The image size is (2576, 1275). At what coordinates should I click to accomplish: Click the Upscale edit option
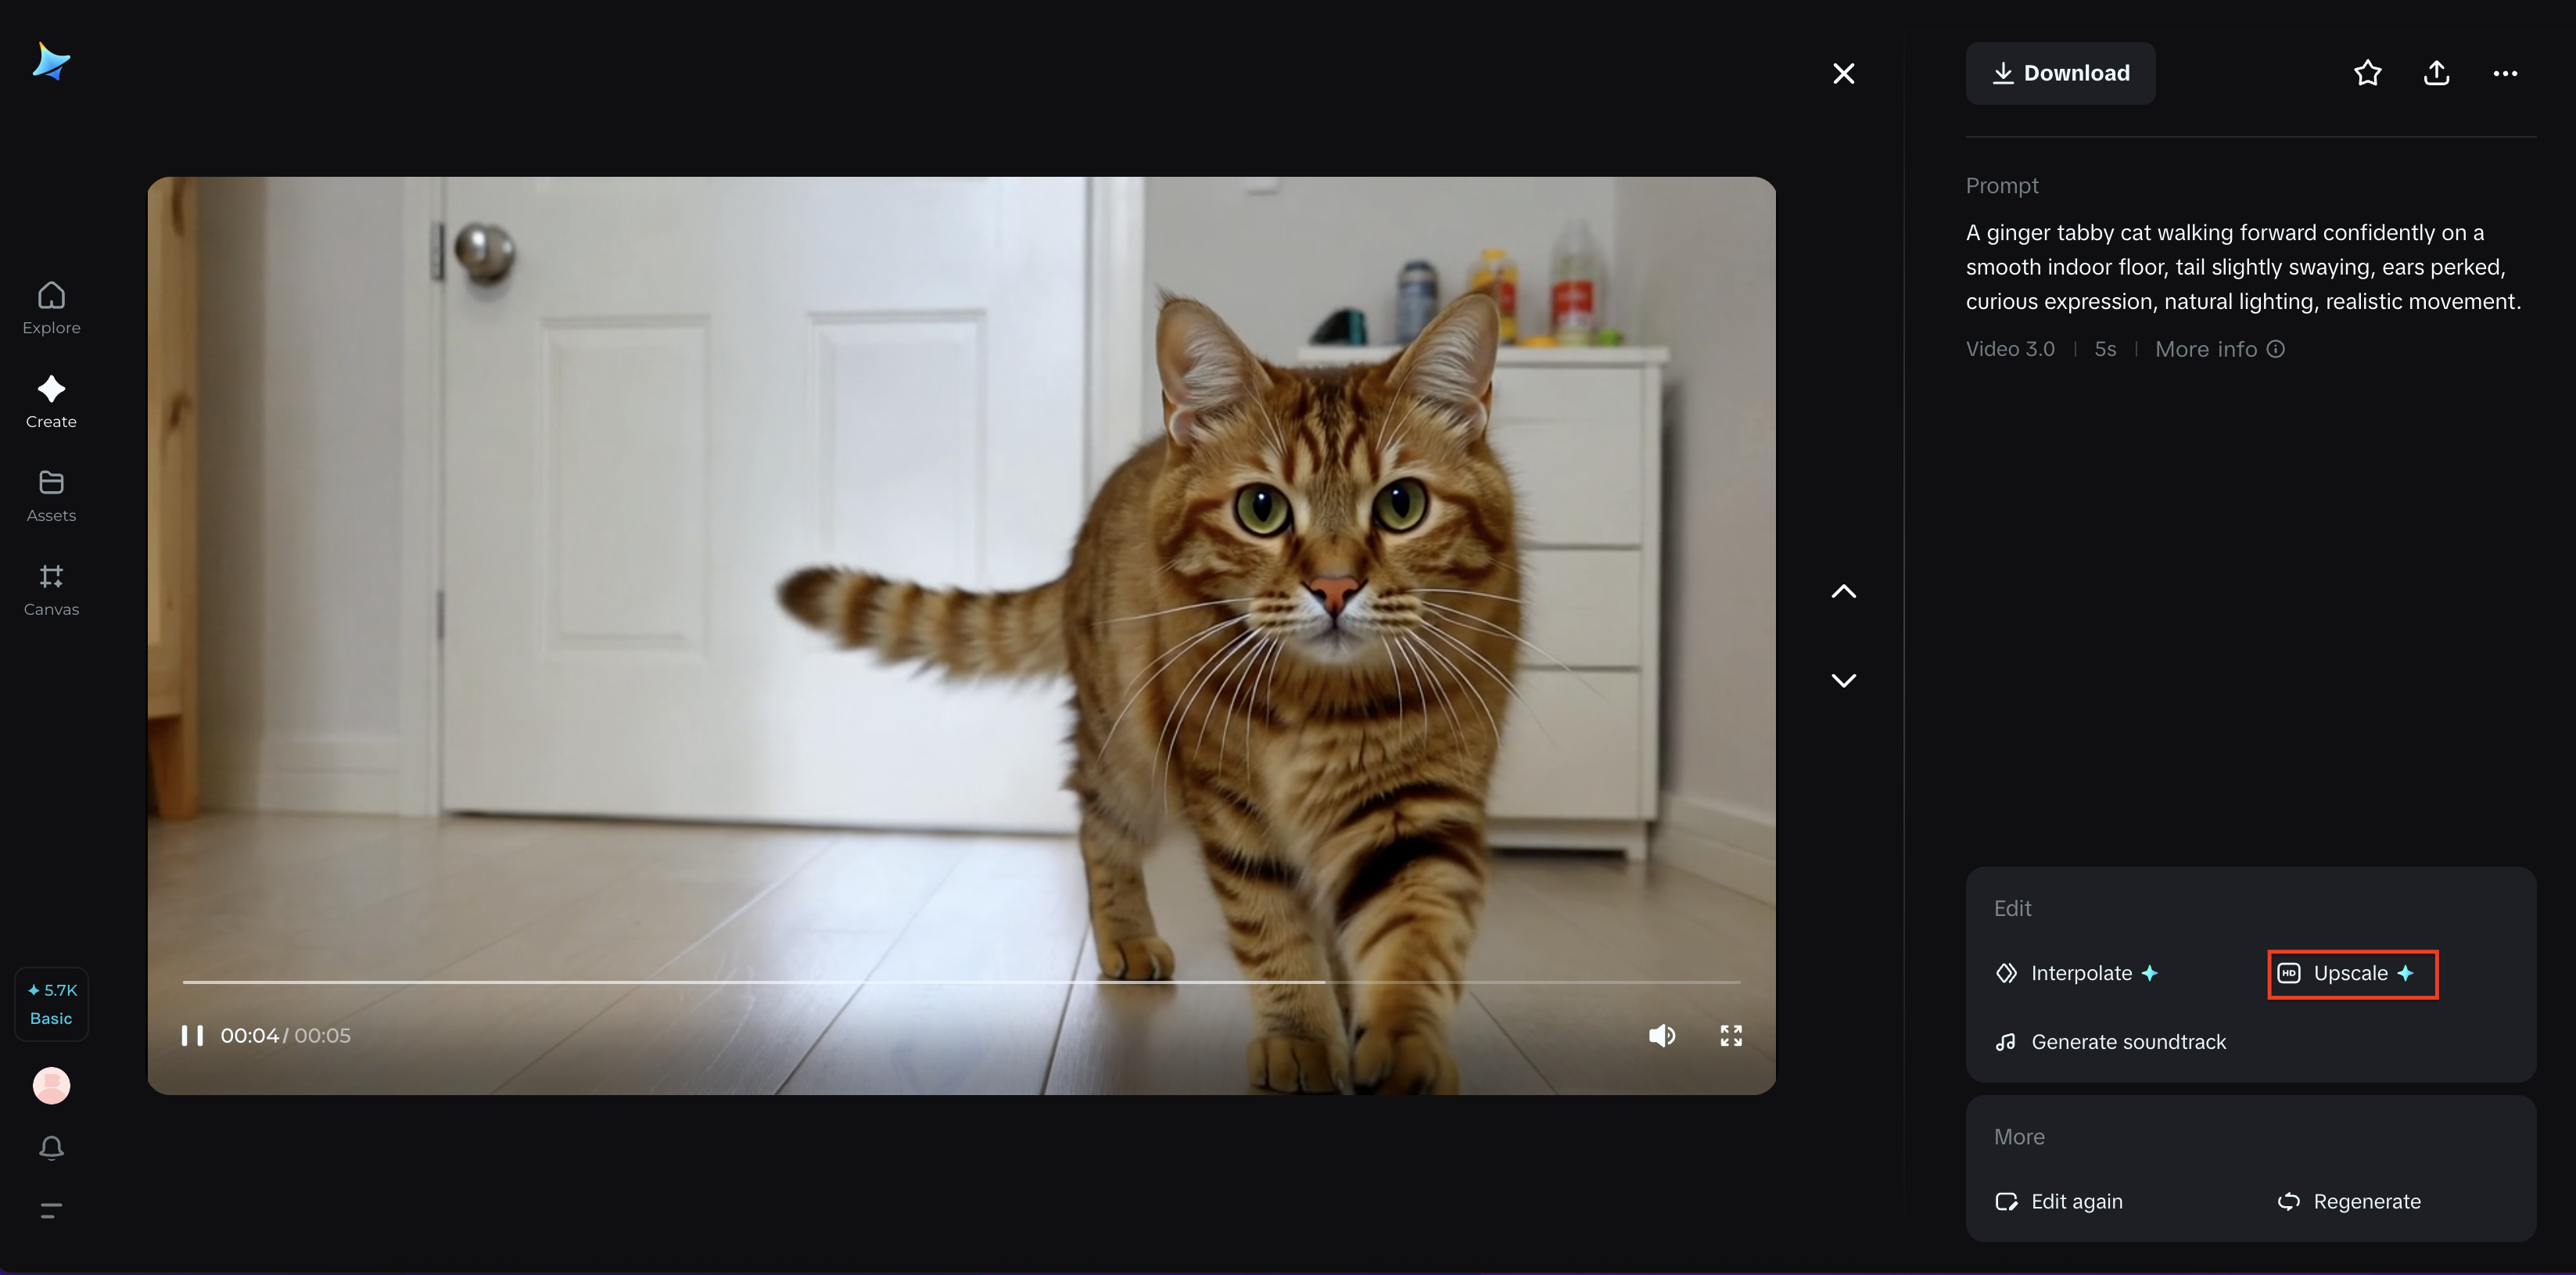click(2351, 973)
